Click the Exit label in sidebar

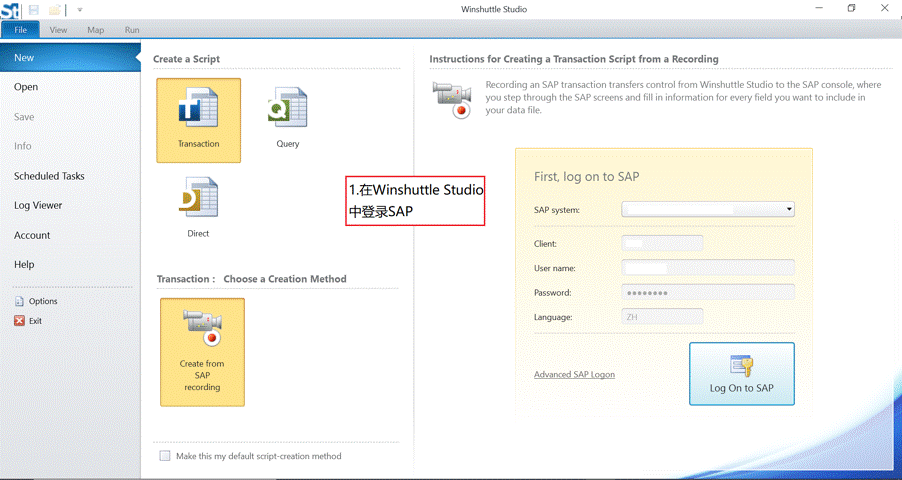point(36,321)
